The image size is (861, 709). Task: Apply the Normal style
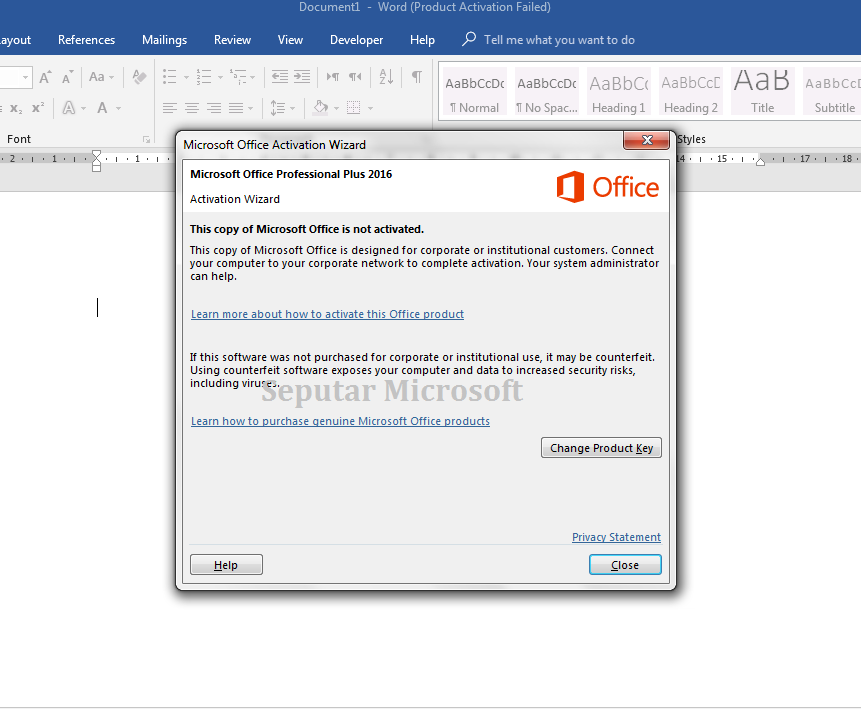coord(475,92)
